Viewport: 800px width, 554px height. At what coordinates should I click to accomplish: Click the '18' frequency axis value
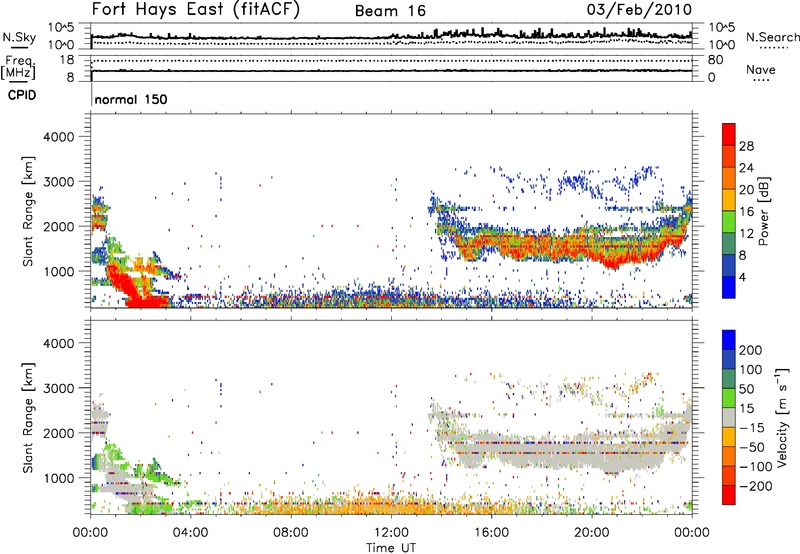pyautogui.click(x=67, y=60)
